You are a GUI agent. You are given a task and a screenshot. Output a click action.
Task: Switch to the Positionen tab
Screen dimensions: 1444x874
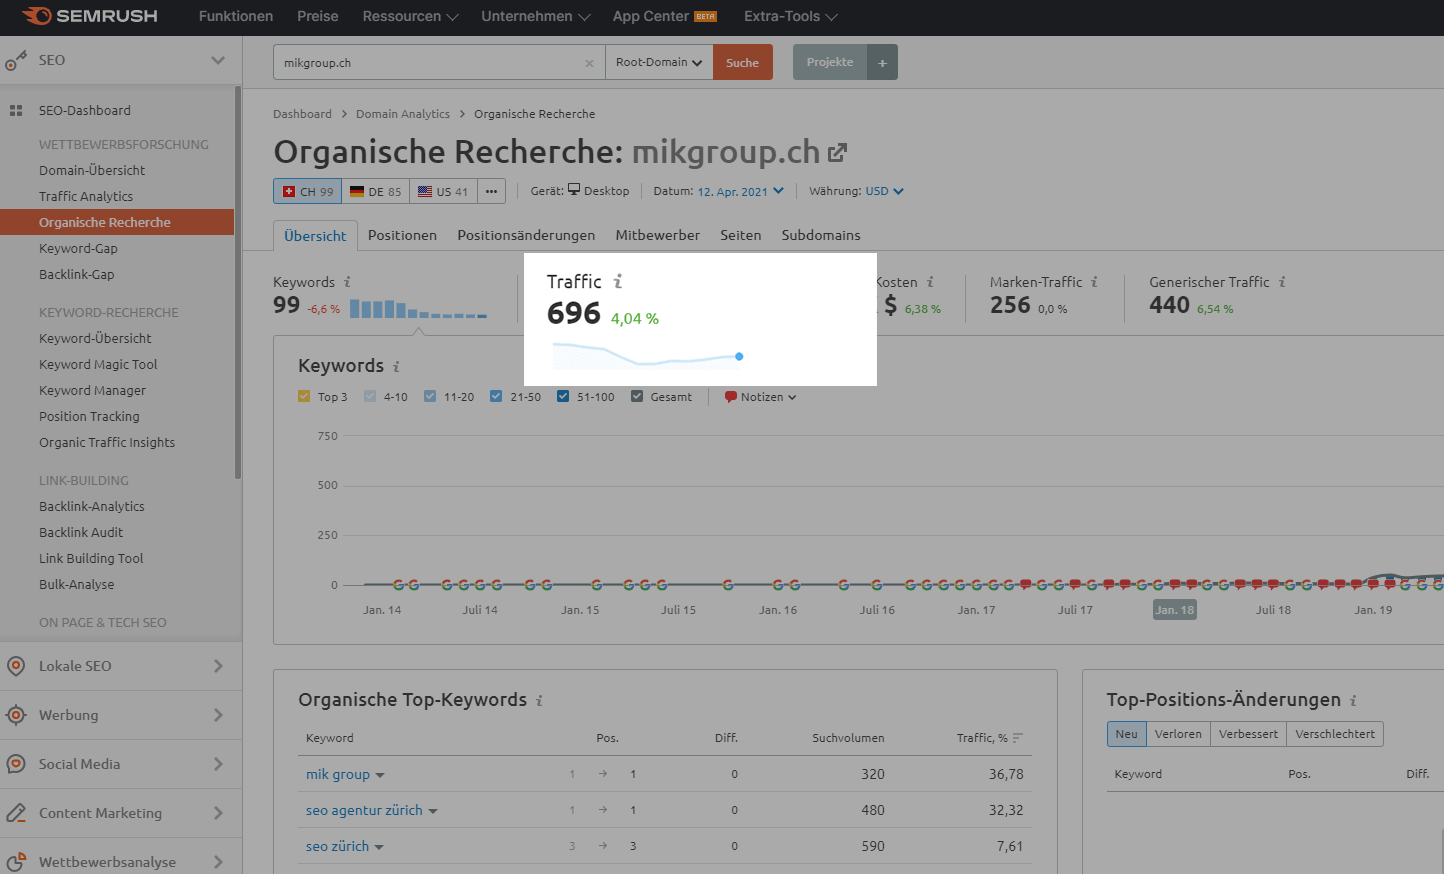tap(402, 235)
